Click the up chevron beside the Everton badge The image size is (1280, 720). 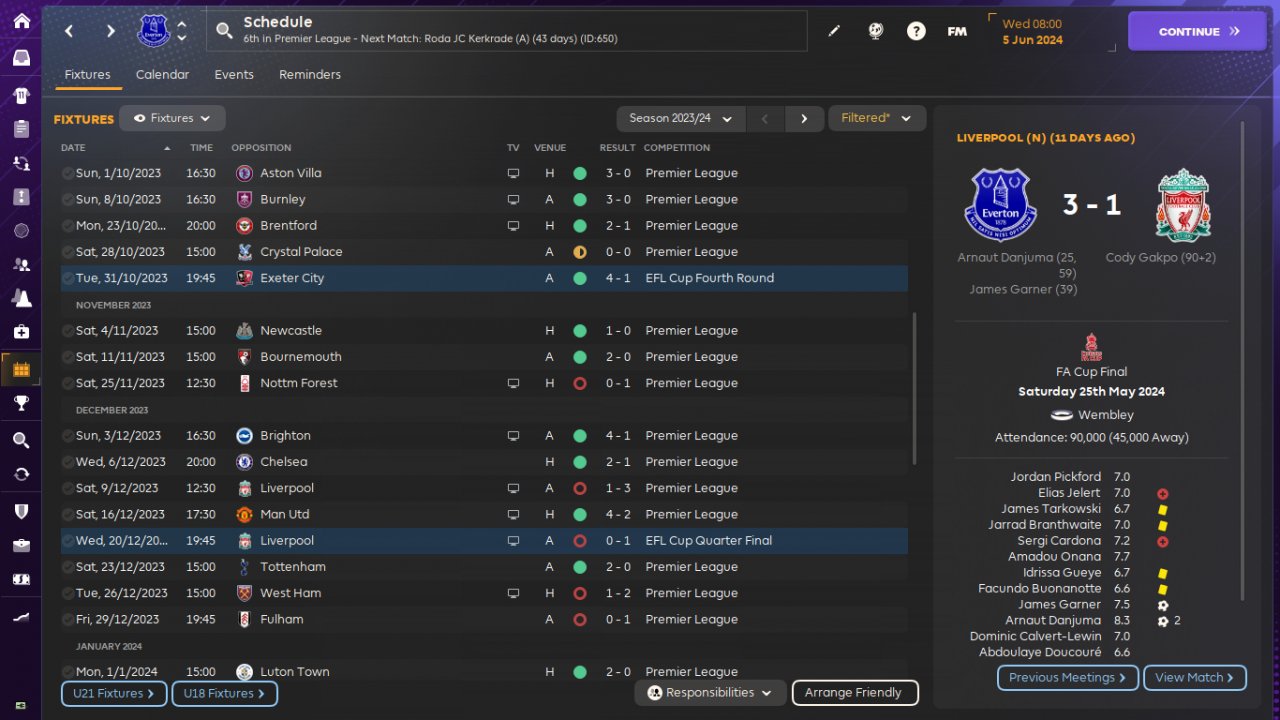(181, 24)
